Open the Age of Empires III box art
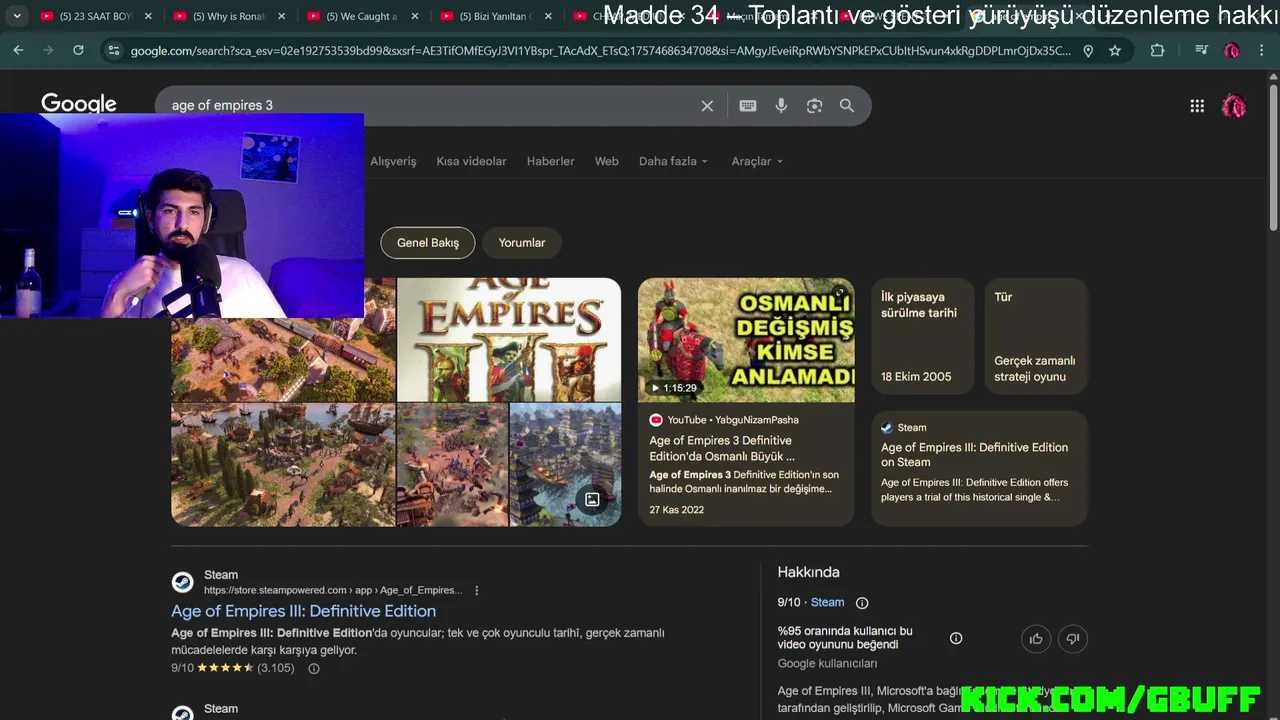This screenshot has width=1280, height=720. [x=509, y=339]
